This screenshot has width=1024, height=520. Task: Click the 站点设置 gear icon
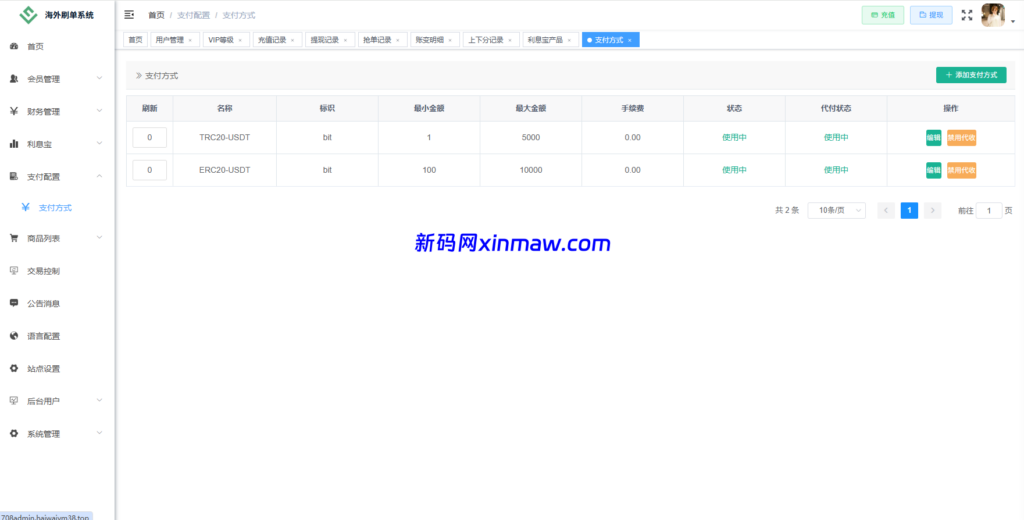tap(14, 368)
